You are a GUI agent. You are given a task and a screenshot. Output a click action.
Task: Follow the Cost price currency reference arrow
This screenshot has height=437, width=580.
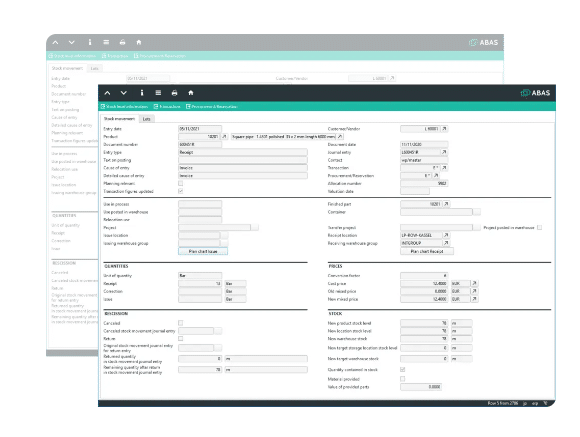[475, 283]
